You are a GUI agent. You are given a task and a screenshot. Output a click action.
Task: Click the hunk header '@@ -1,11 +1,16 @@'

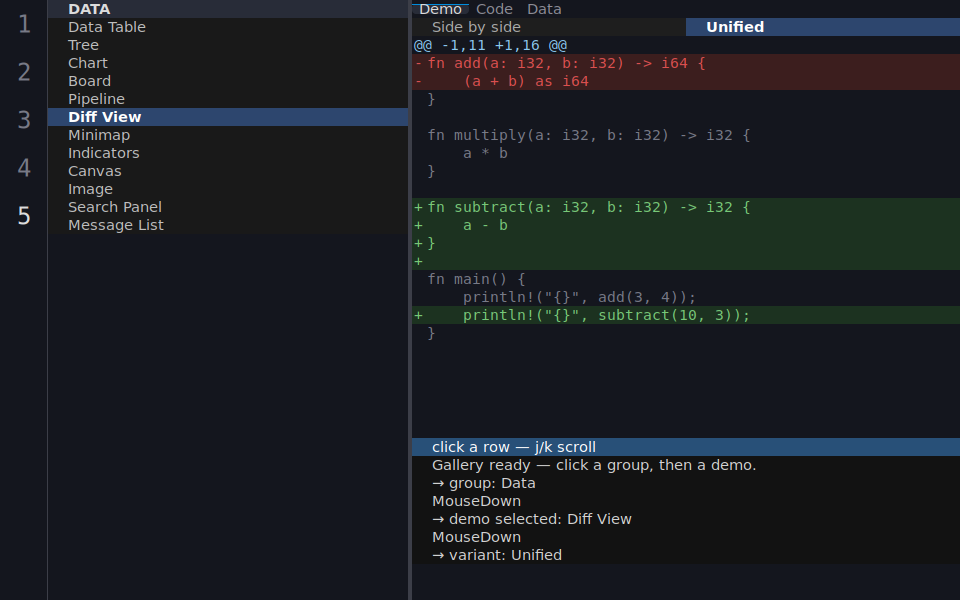(686, 45)
